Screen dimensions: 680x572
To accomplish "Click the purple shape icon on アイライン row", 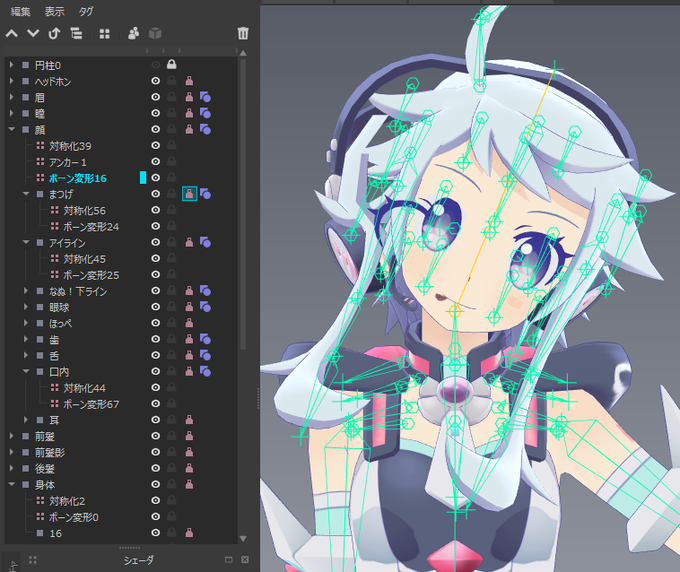I will (x=206, y=242).
